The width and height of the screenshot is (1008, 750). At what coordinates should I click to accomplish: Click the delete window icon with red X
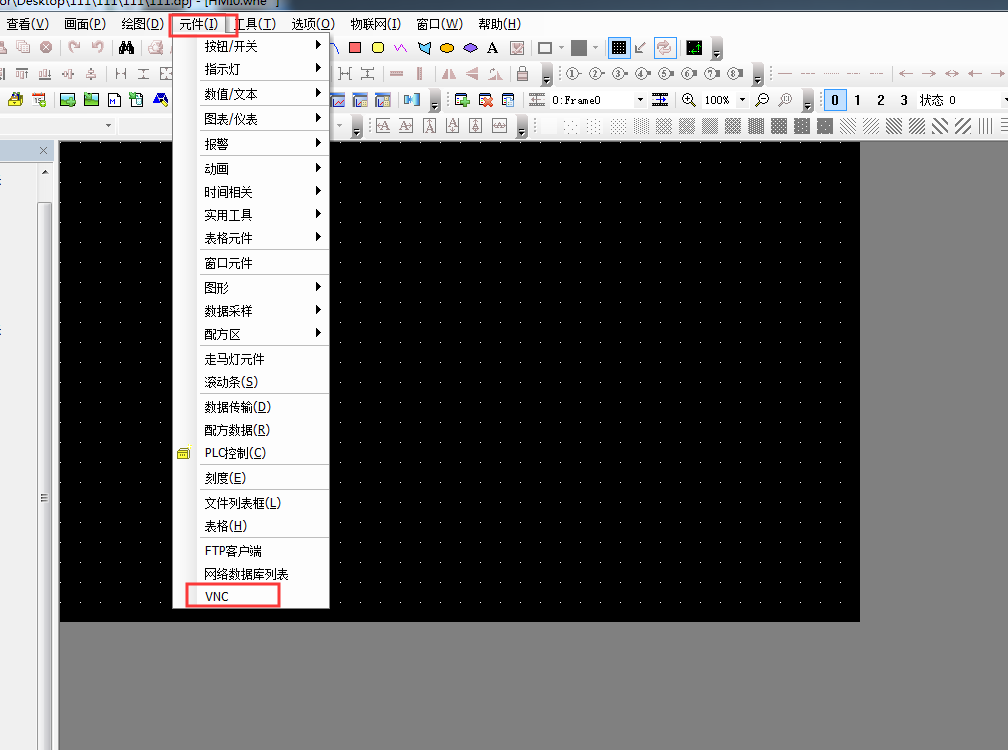tap(486, 100)
